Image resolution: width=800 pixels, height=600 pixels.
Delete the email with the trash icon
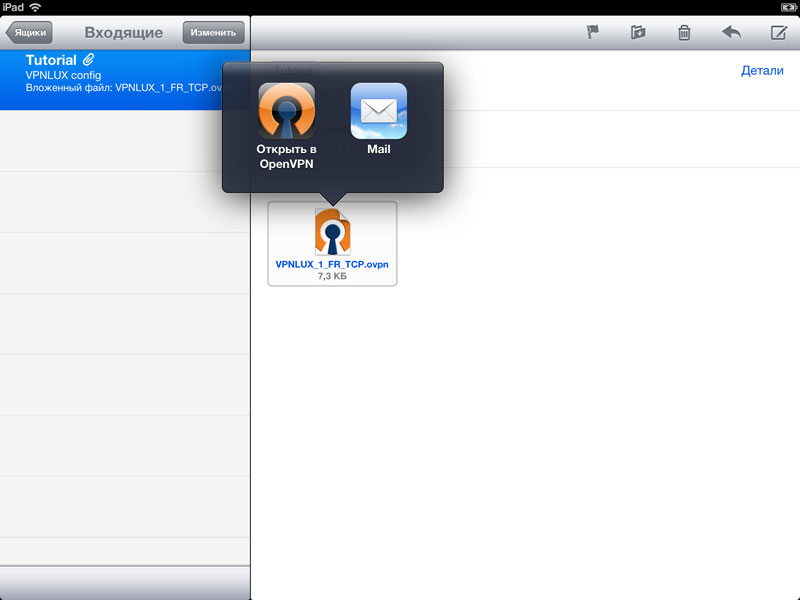click(x=684, y=33)
